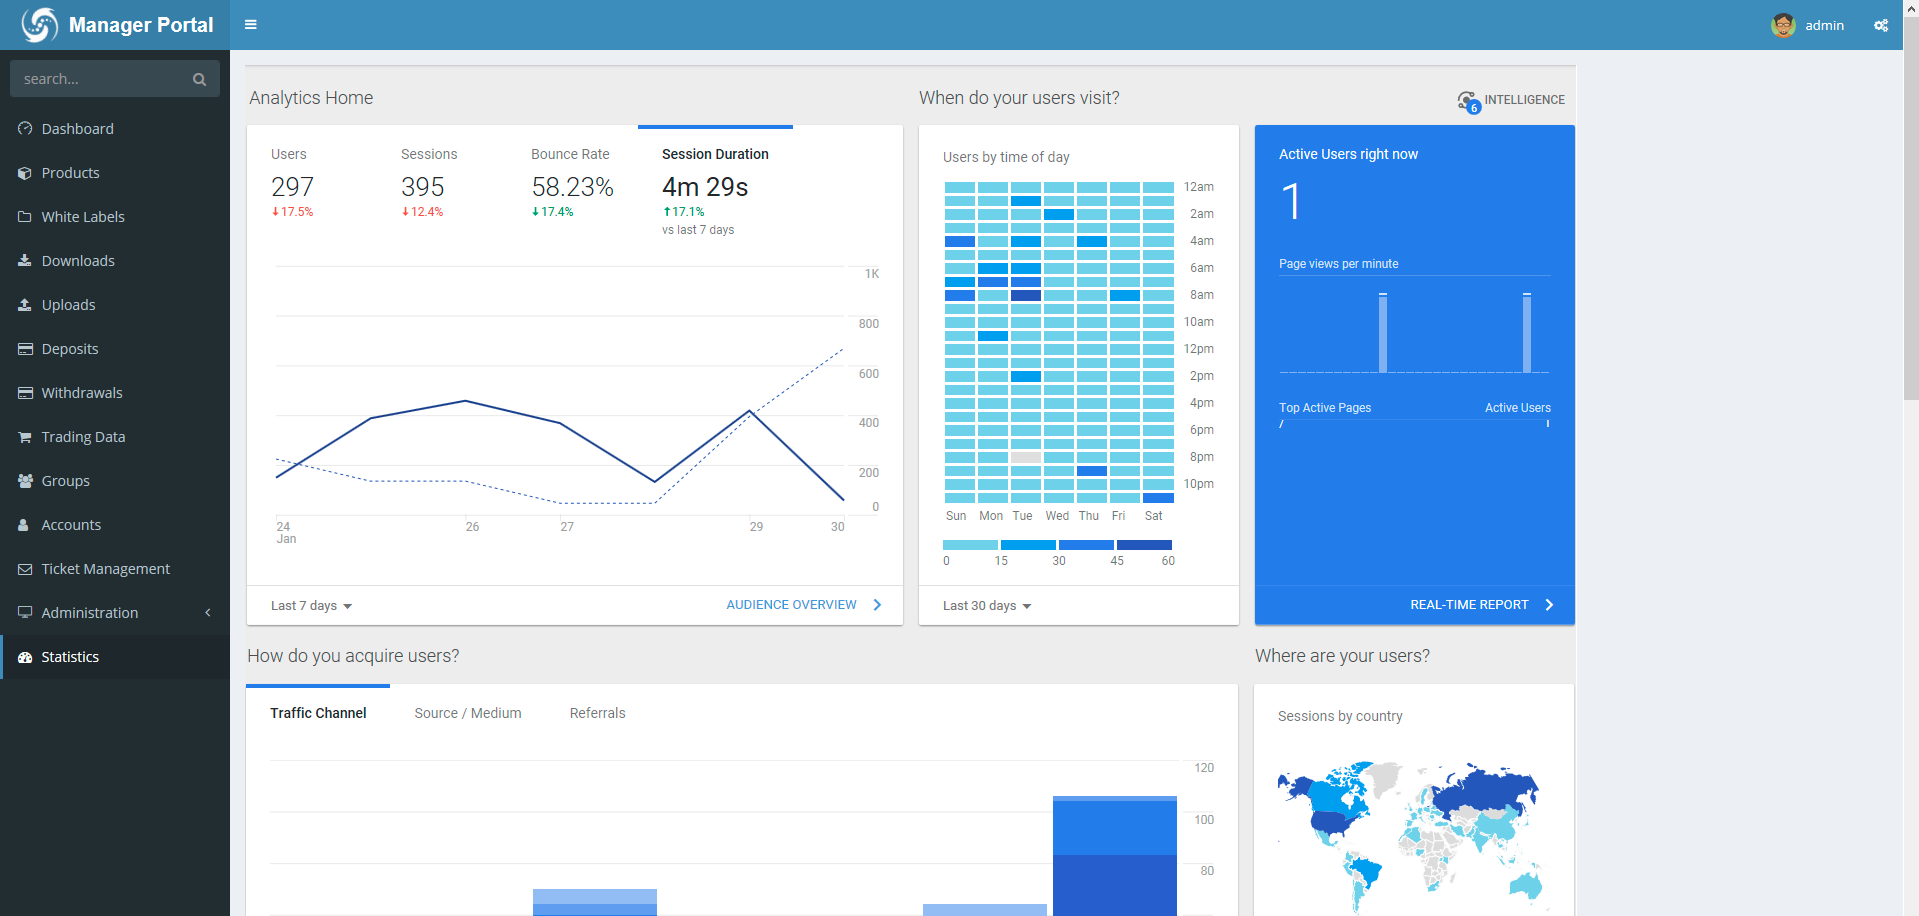Switch to the Source / Medium tab
Screen dimensions: 1919x916
coord(468,713)
